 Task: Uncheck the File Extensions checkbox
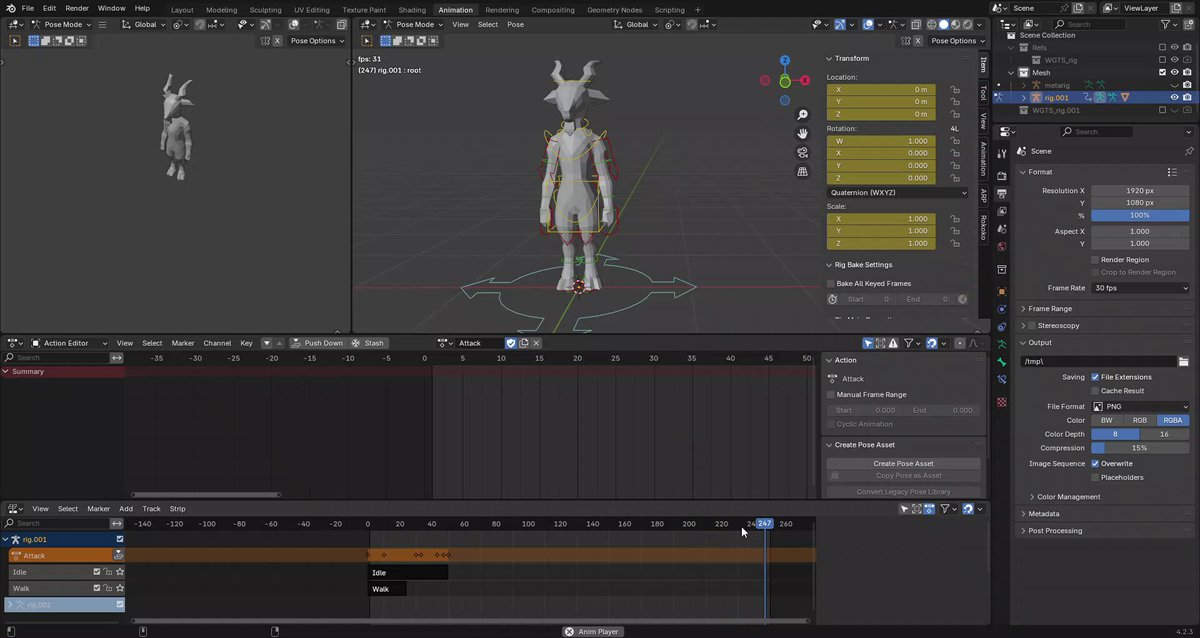[x=1095, y=377]
